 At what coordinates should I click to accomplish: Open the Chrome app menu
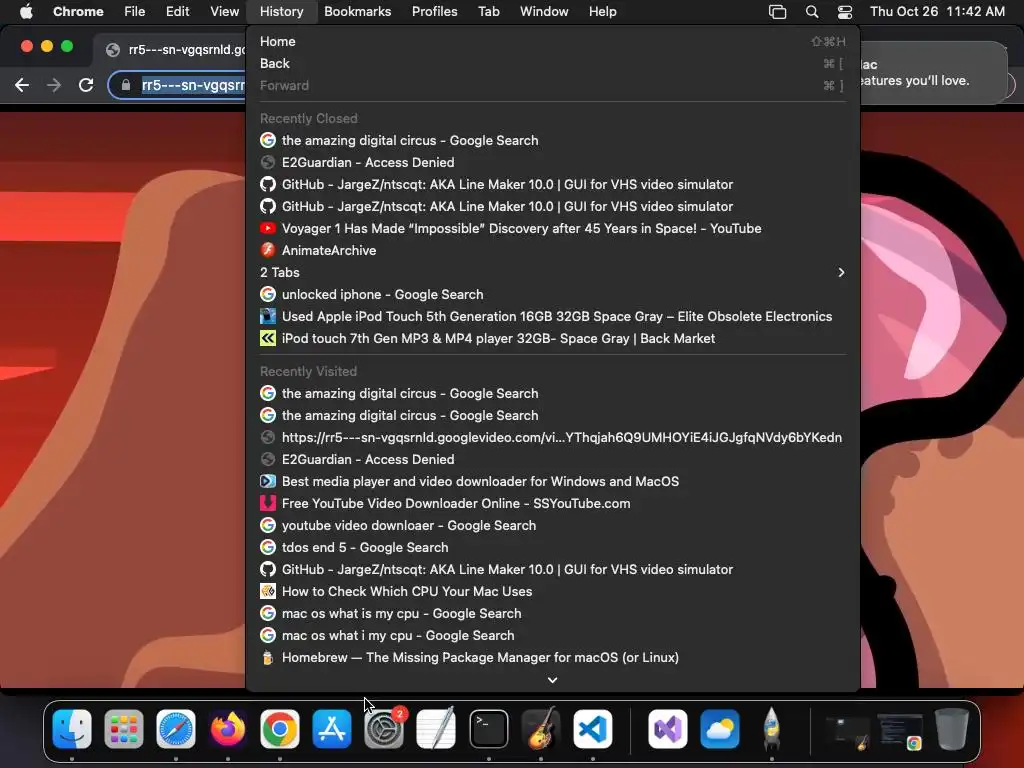click(x=78, y=11)
